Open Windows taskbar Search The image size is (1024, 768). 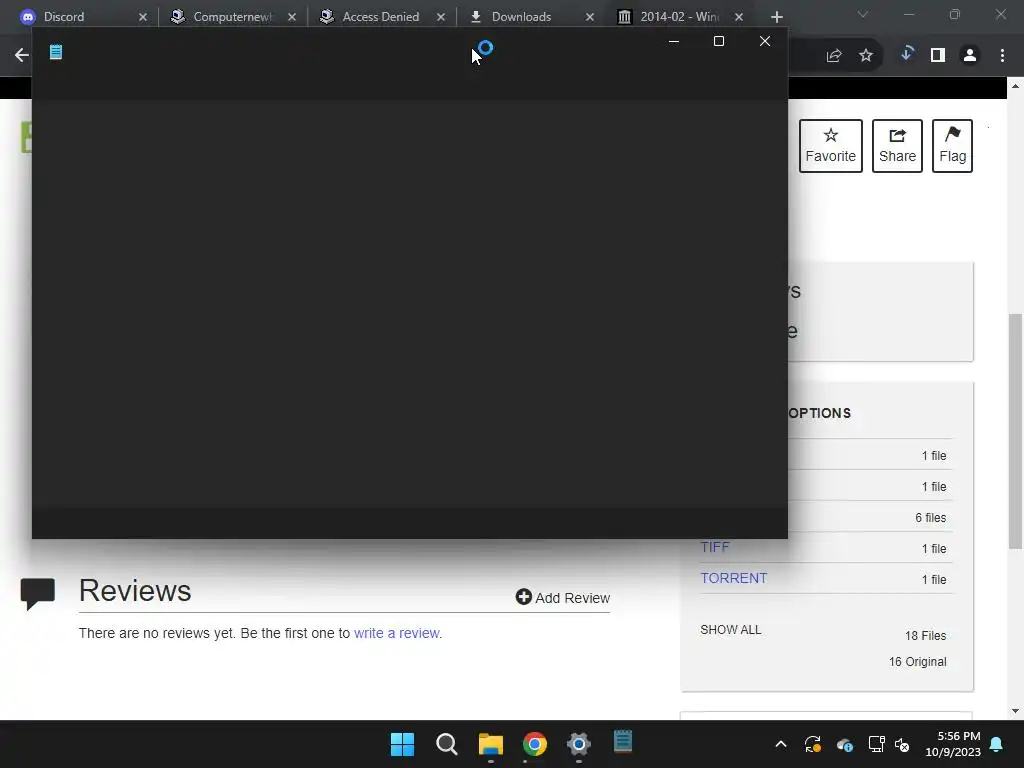pyautogui.click(x=447, y=744)
